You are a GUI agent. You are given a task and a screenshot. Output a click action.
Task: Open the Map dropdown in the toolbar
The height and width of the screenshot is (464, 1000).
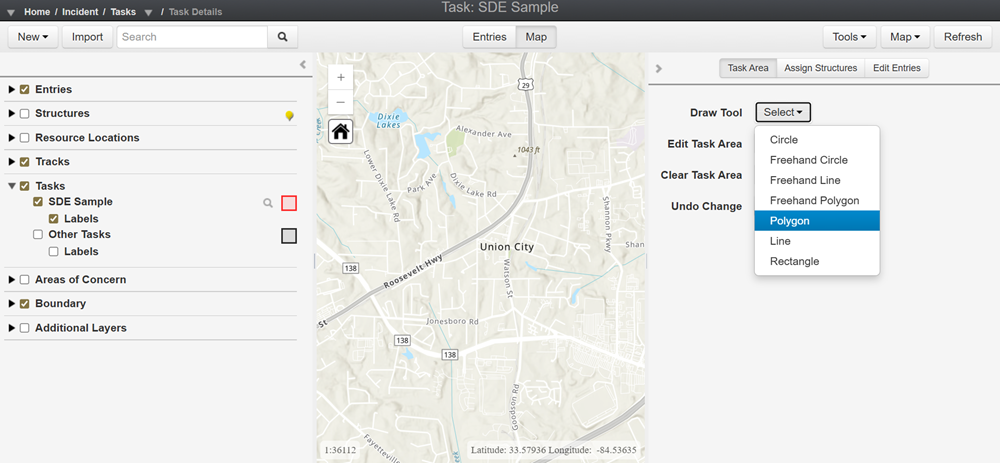(905, 37)
